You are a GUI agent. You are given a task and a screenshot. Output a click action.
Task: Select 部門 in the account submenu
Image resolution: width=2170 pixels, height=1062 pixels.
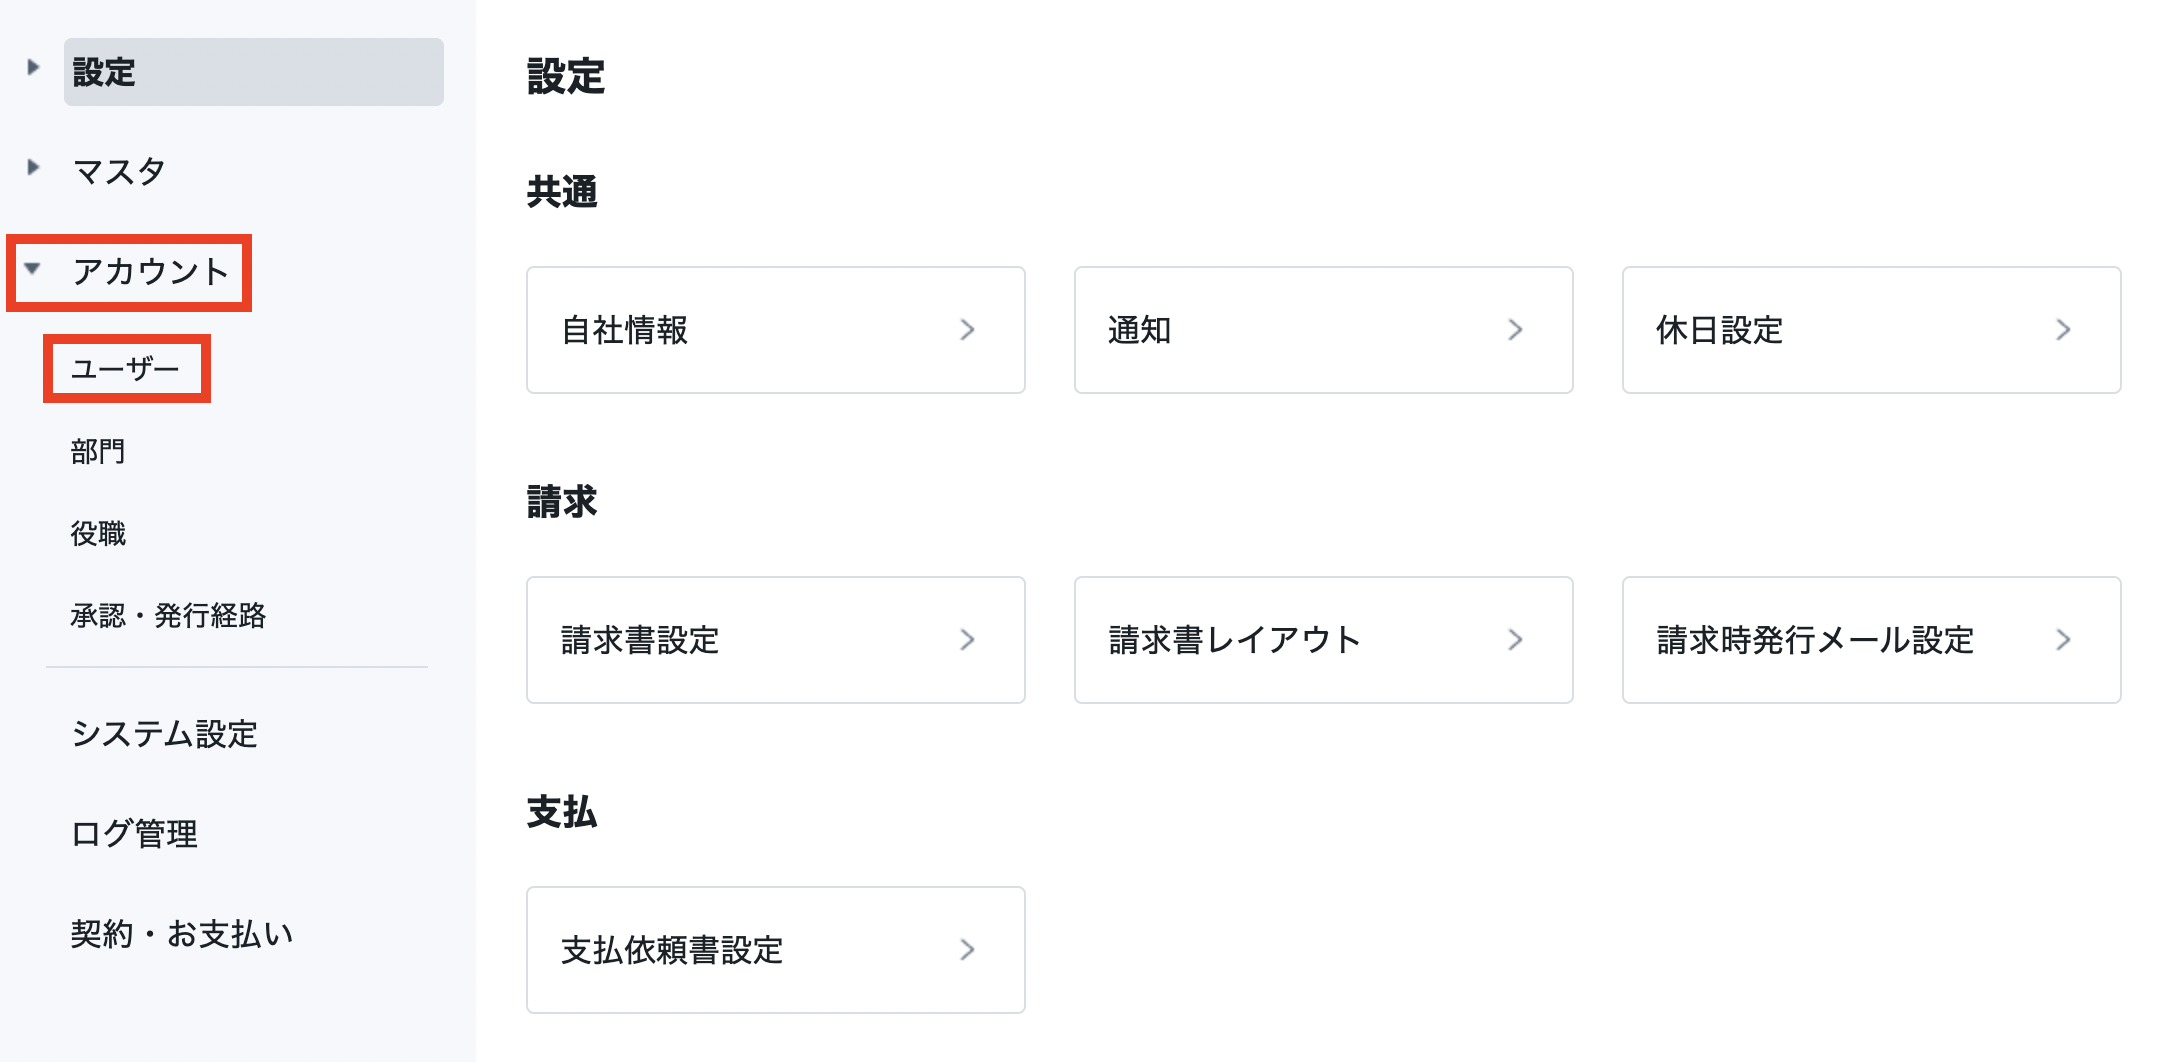98,452
